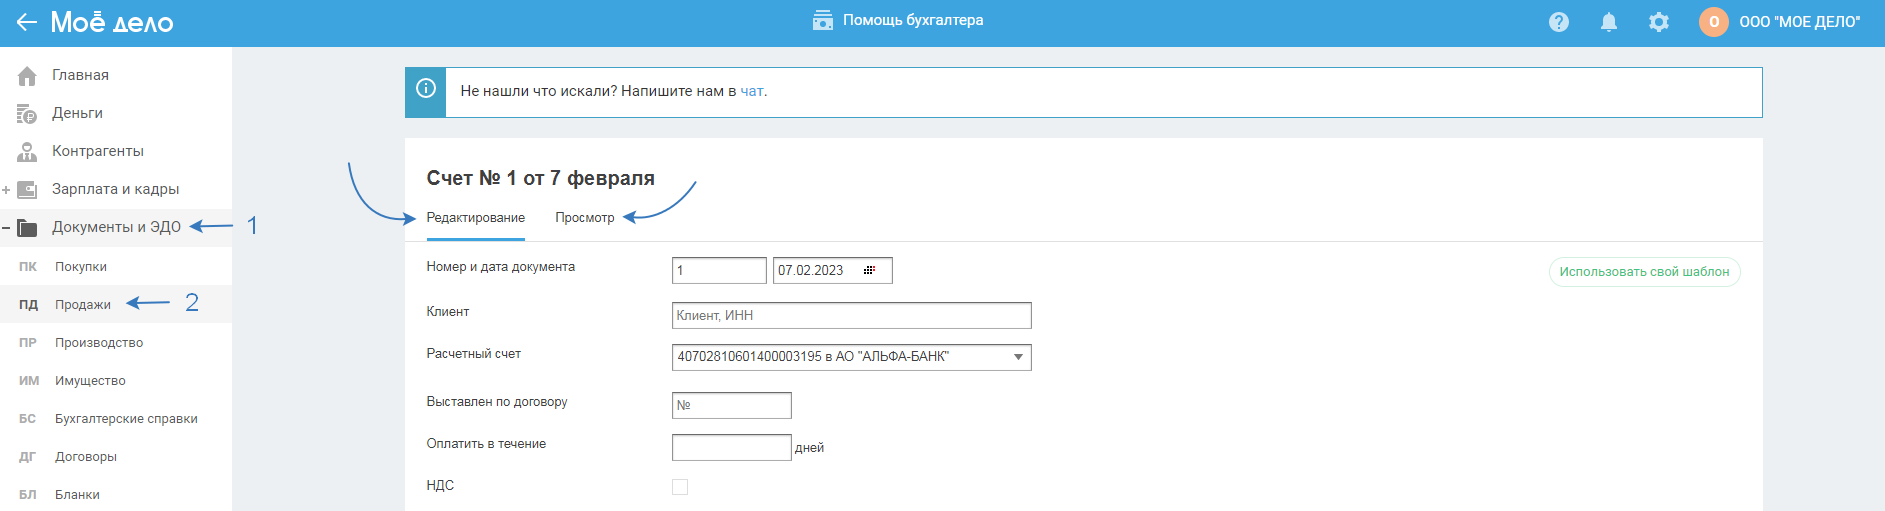Click Использовать свой шаблон button

point(1644,272)
